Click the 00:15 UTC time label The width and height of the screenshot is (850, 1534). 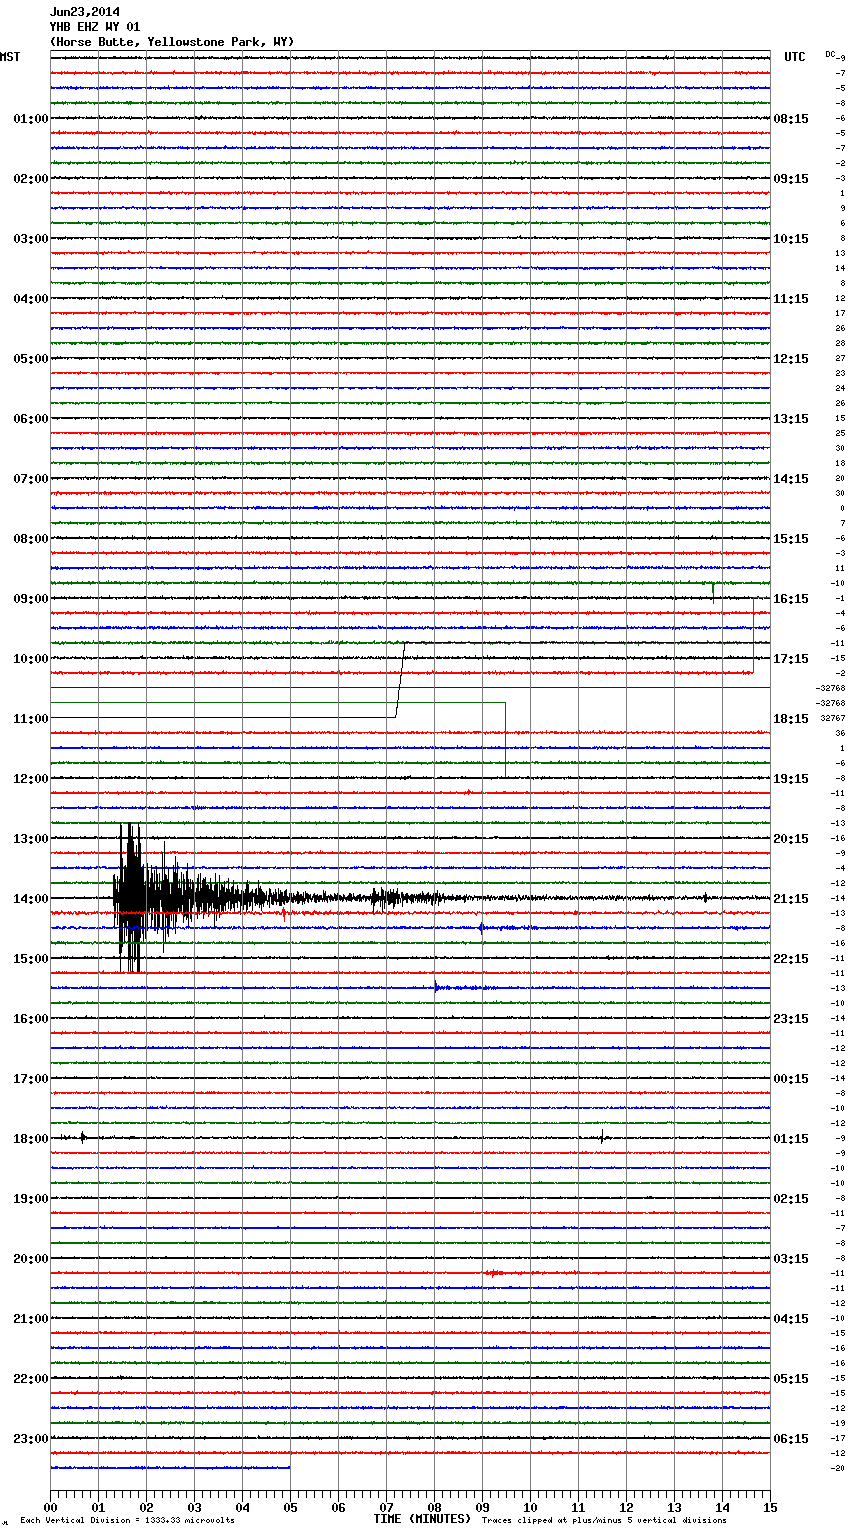(791, 1079)
